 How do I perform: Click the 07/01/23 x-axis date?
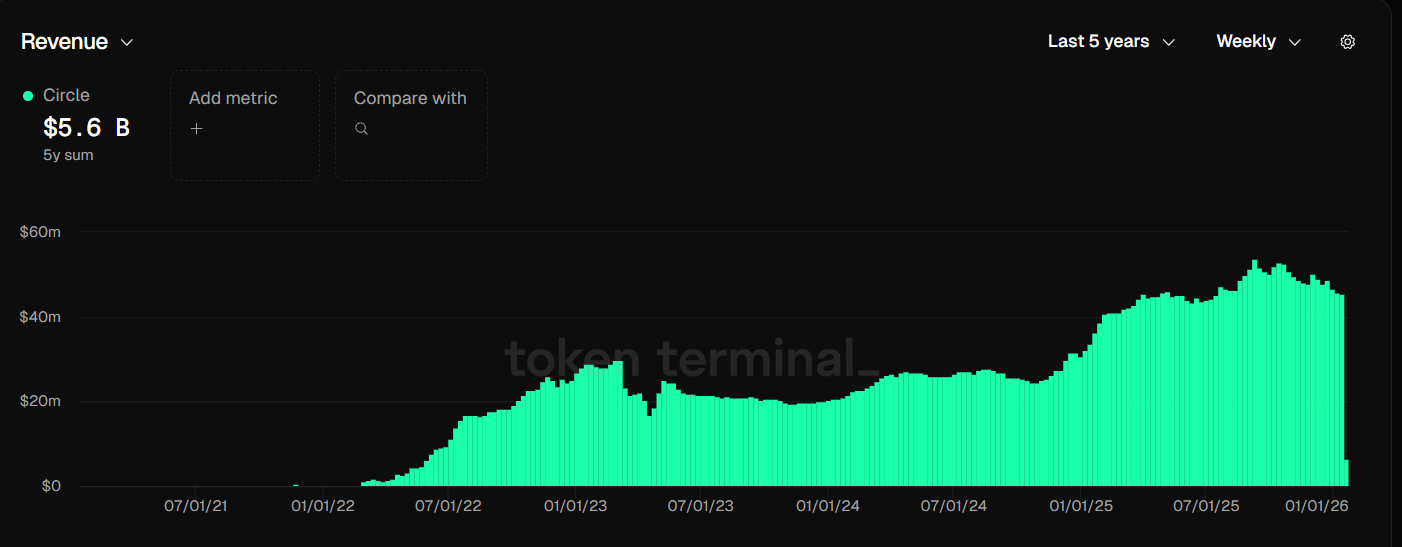701,506
